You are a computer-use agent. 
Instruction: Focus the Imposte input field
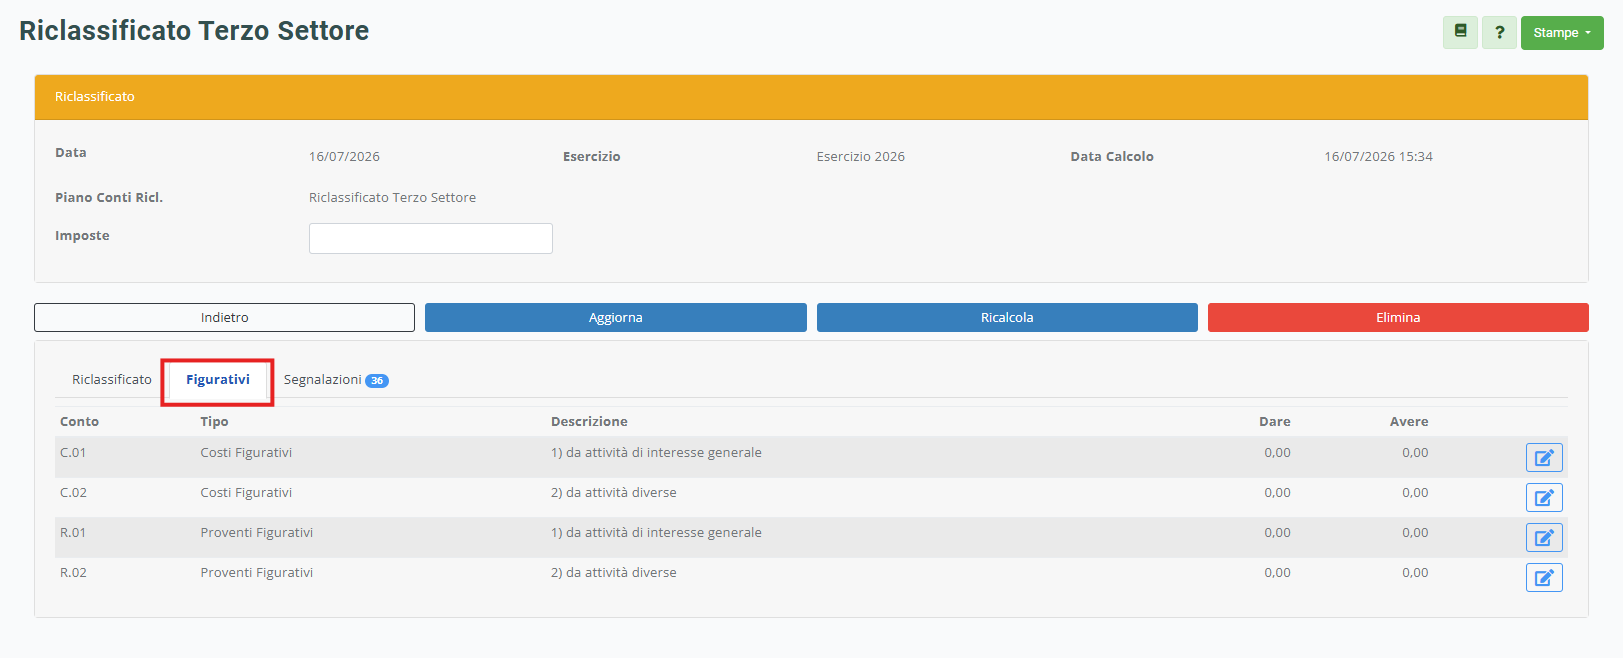(431, 238)
